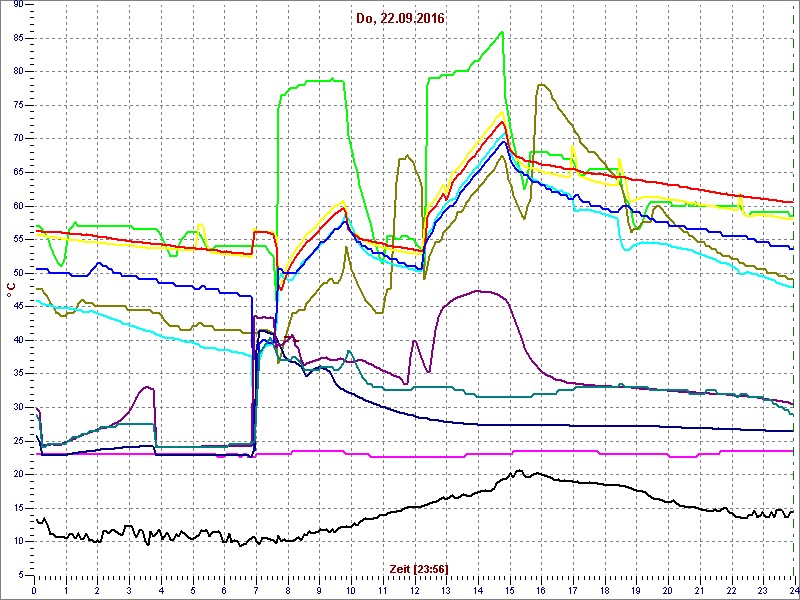Pick hour 0 on the time axis

[34, 589]
